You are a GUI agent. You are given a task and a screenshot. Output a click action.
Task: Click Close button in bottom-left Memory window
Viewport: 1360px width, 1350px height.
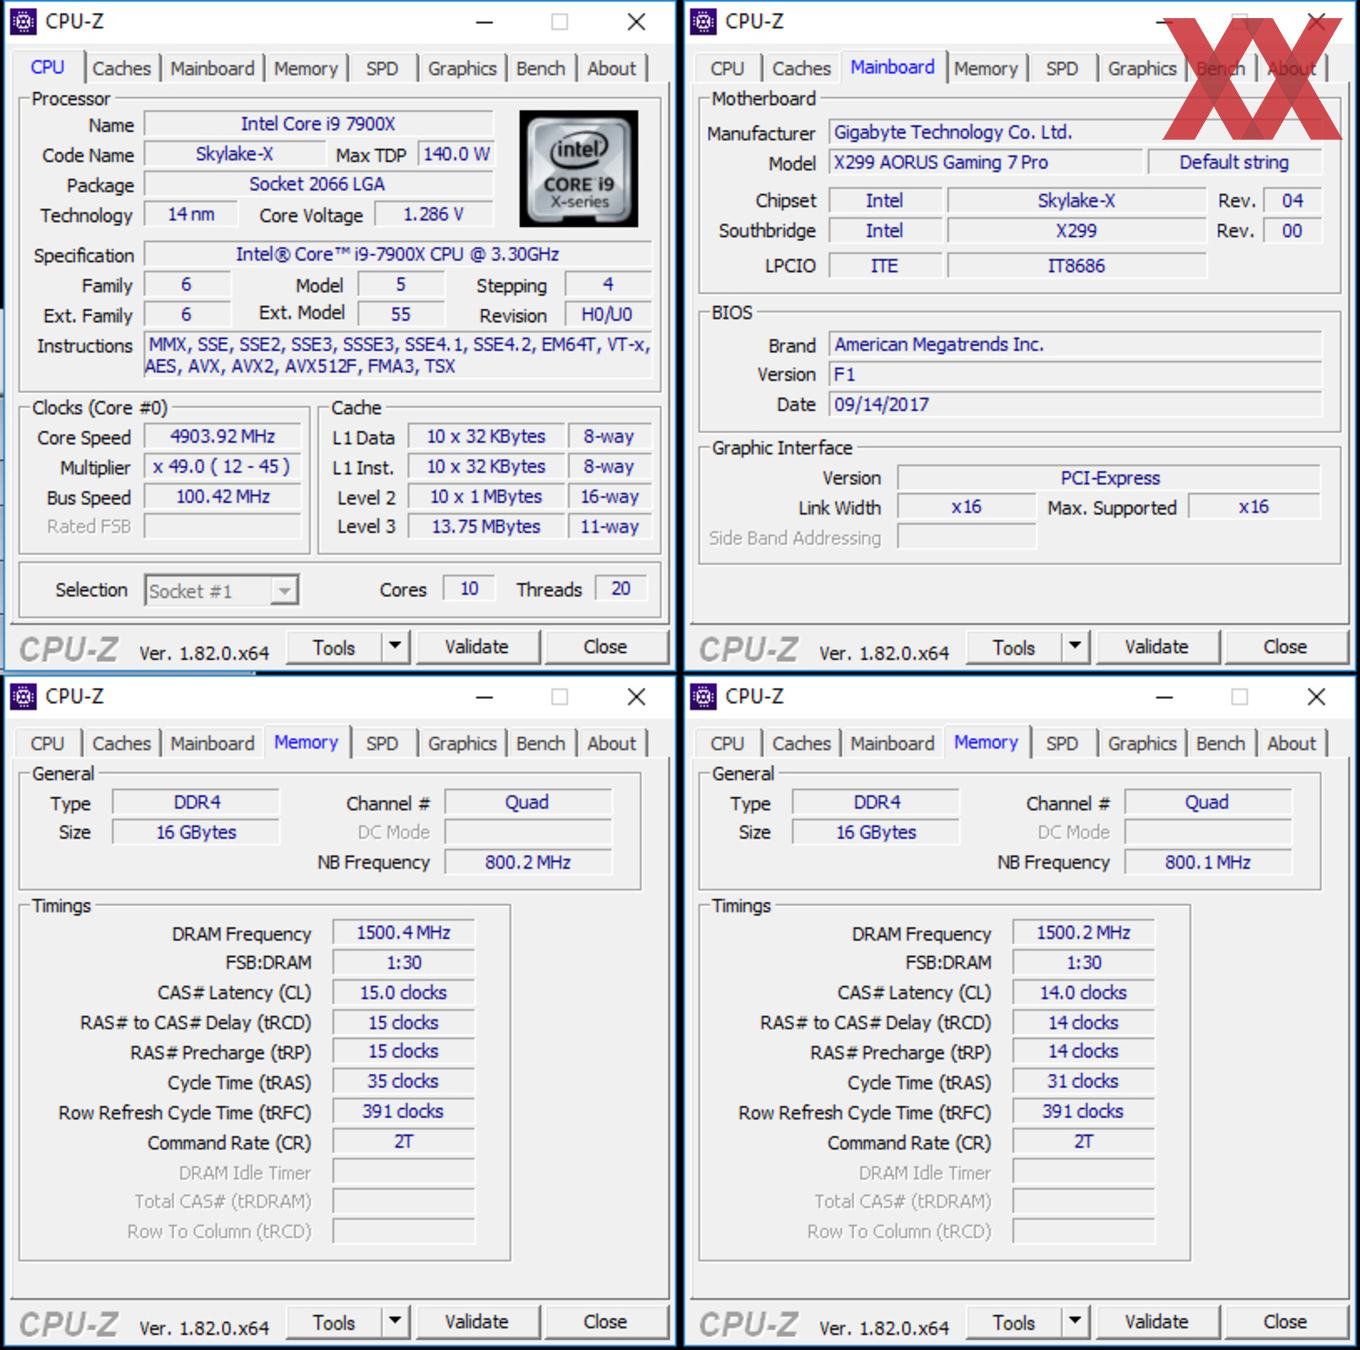pyautogui.click(x=605, y=1322)
